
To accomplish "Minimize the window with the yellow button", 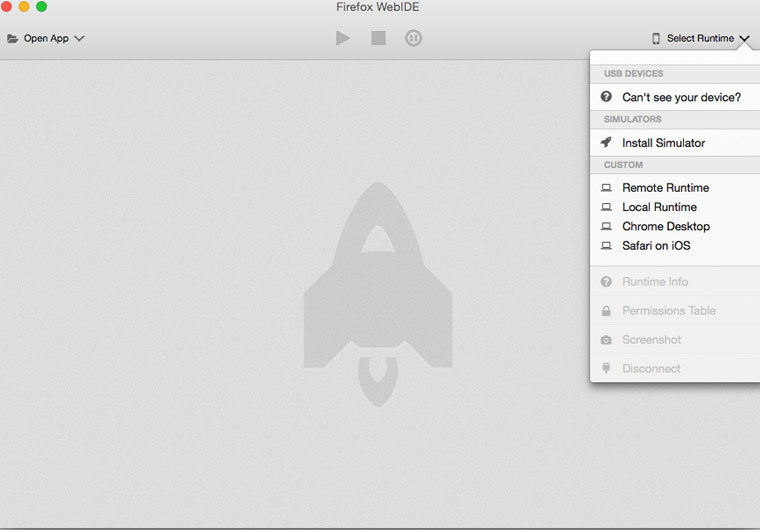I will pyautogui.click(x=24, y=6).
